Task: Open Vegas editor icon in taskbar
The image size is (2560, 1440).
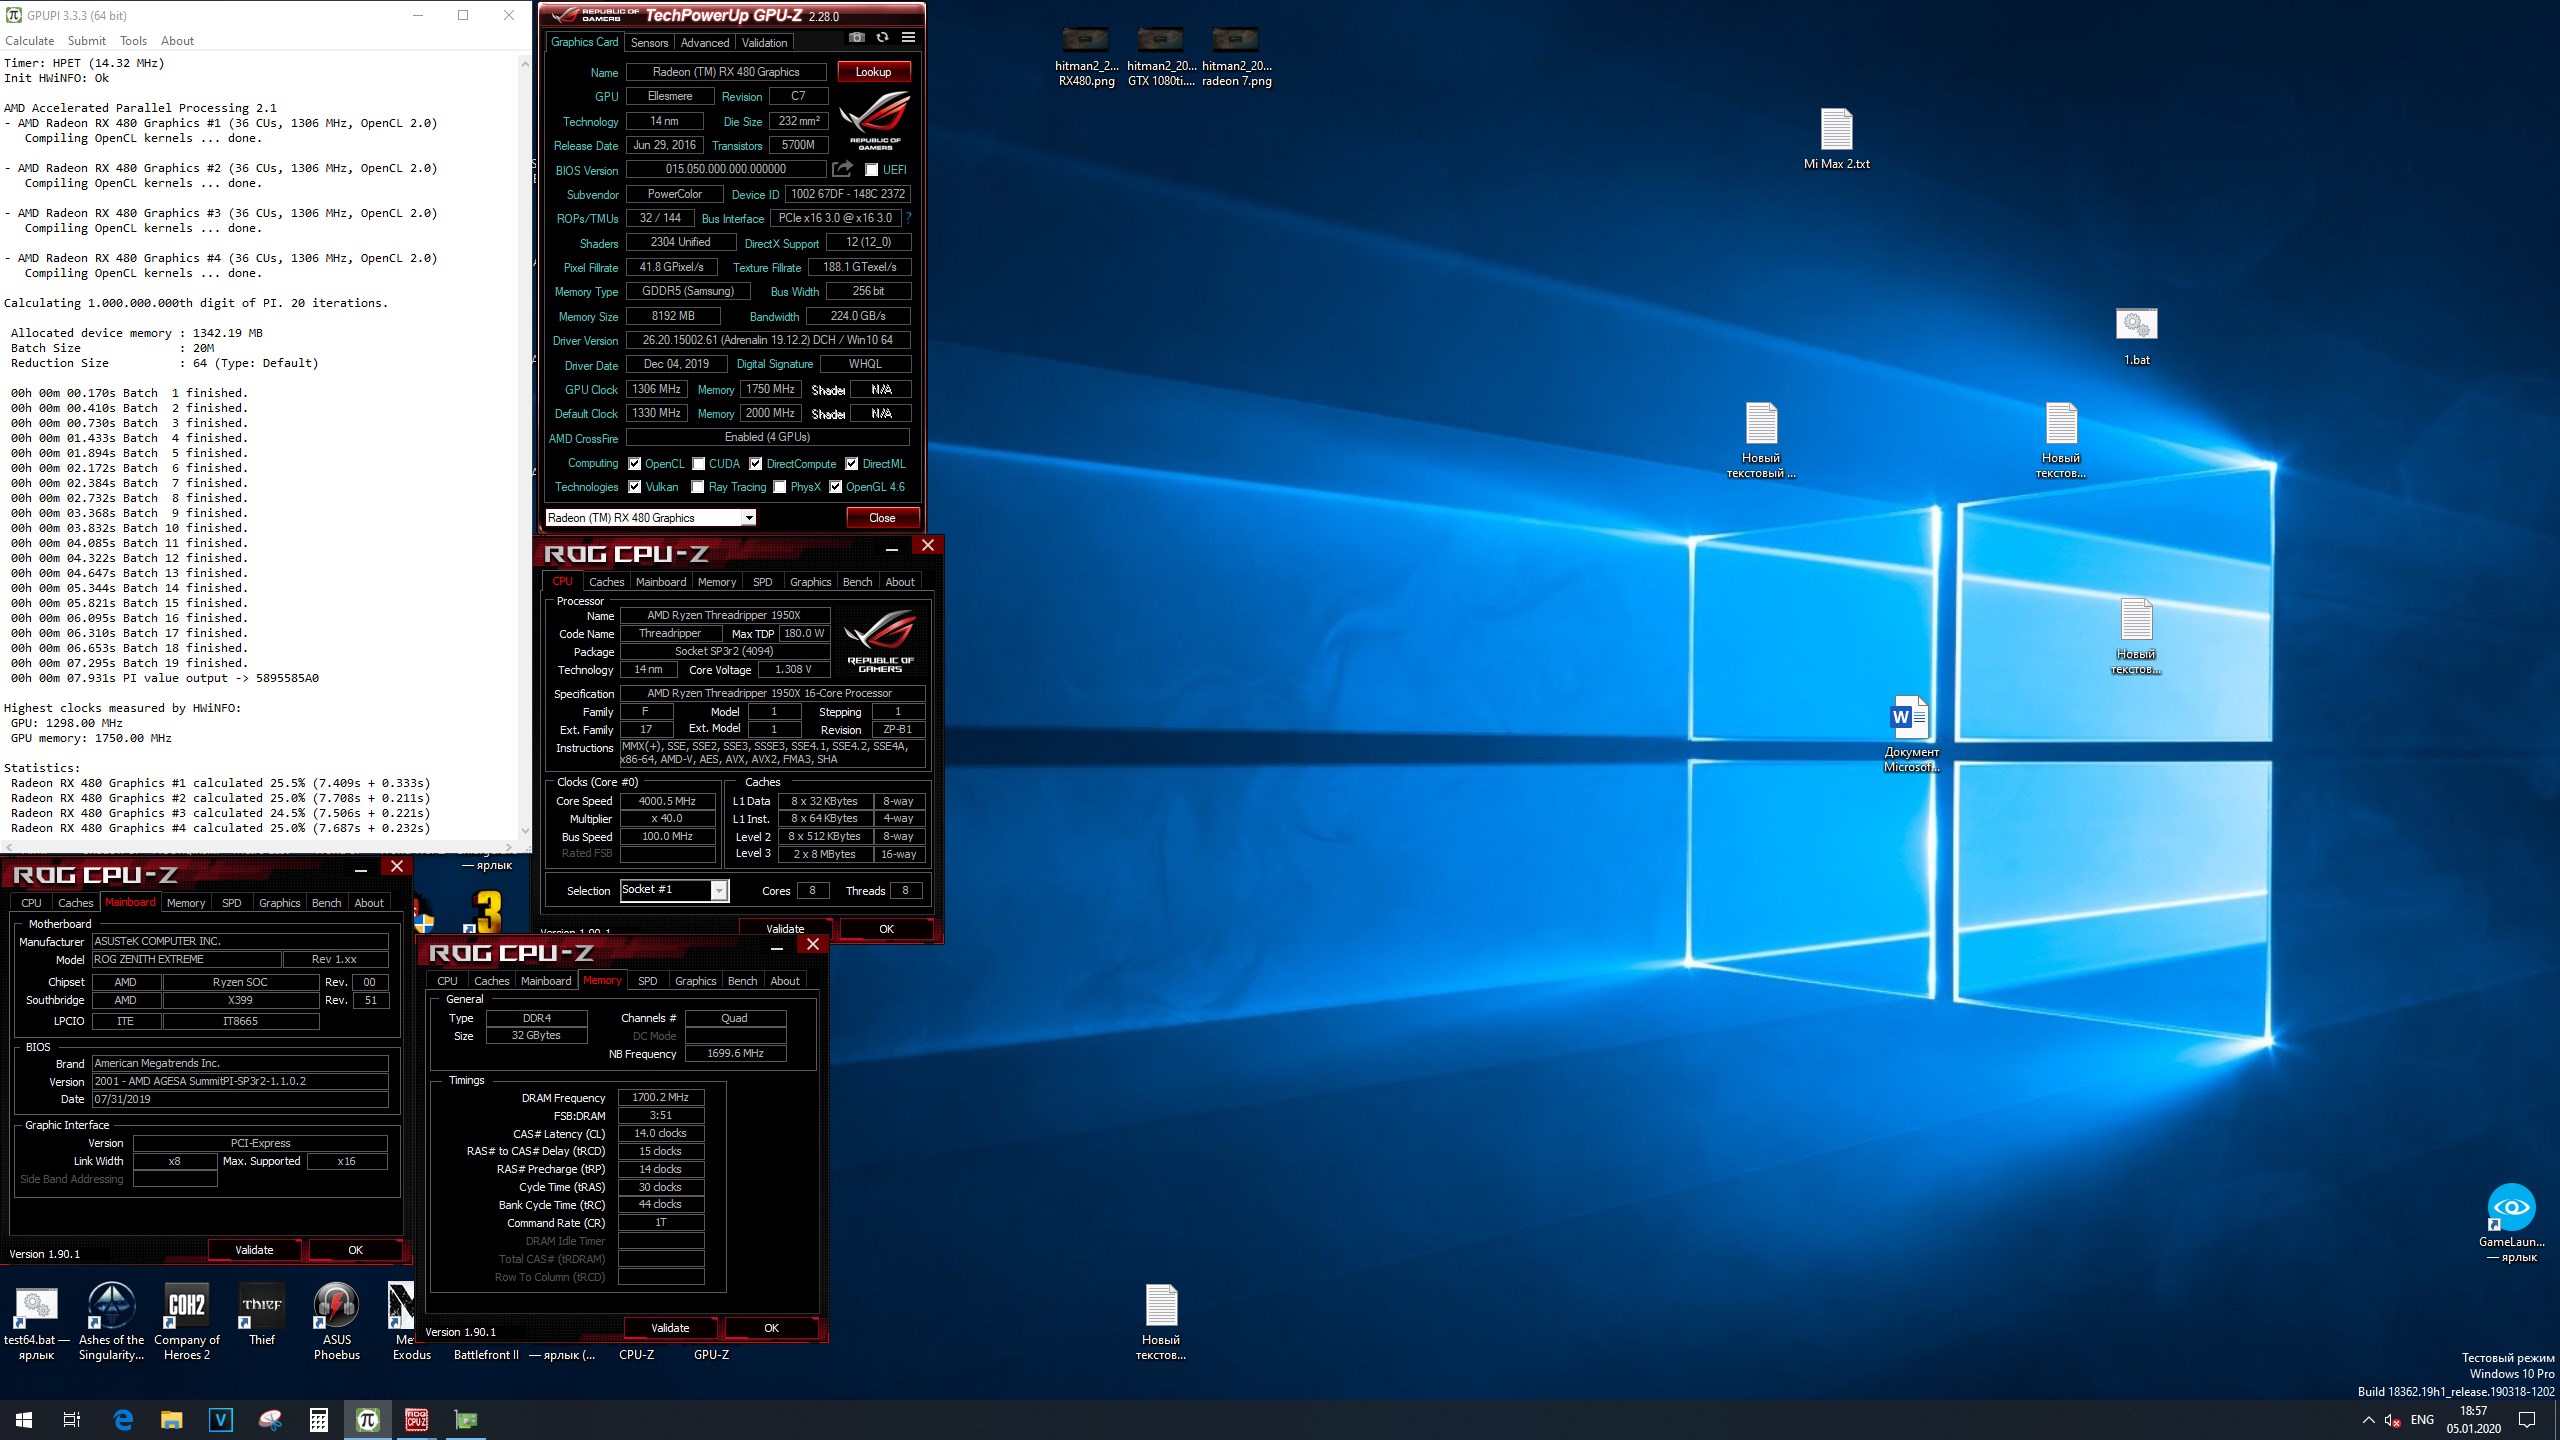Action: point(221,1419)
